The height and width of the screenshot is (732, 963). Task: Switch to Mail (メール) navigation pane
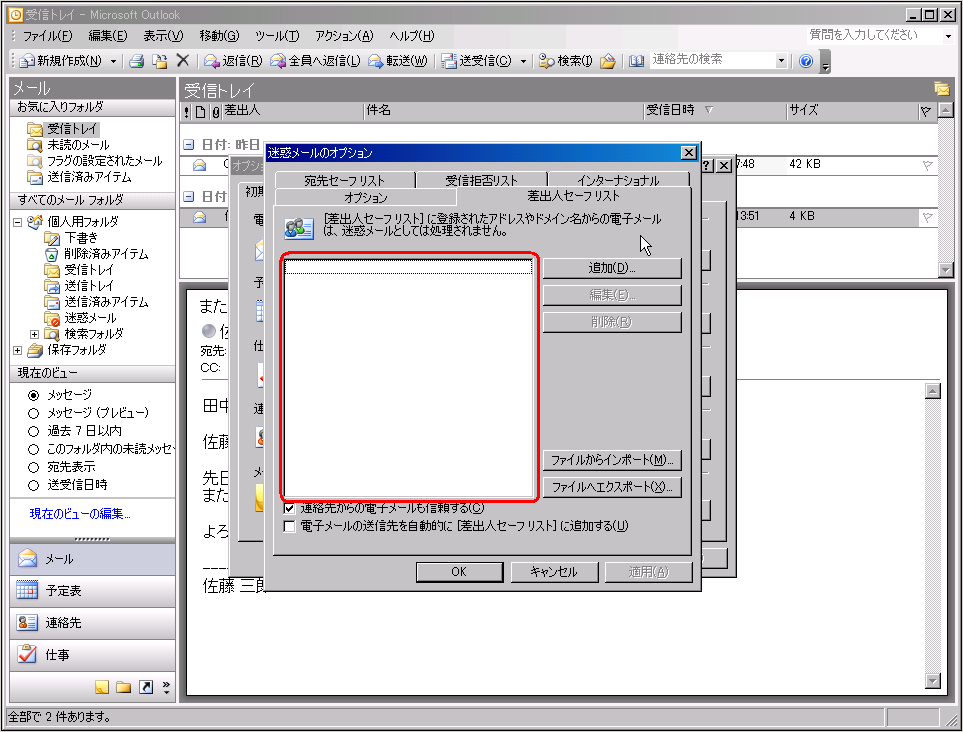pyautogui.click(x=92, y=559)
